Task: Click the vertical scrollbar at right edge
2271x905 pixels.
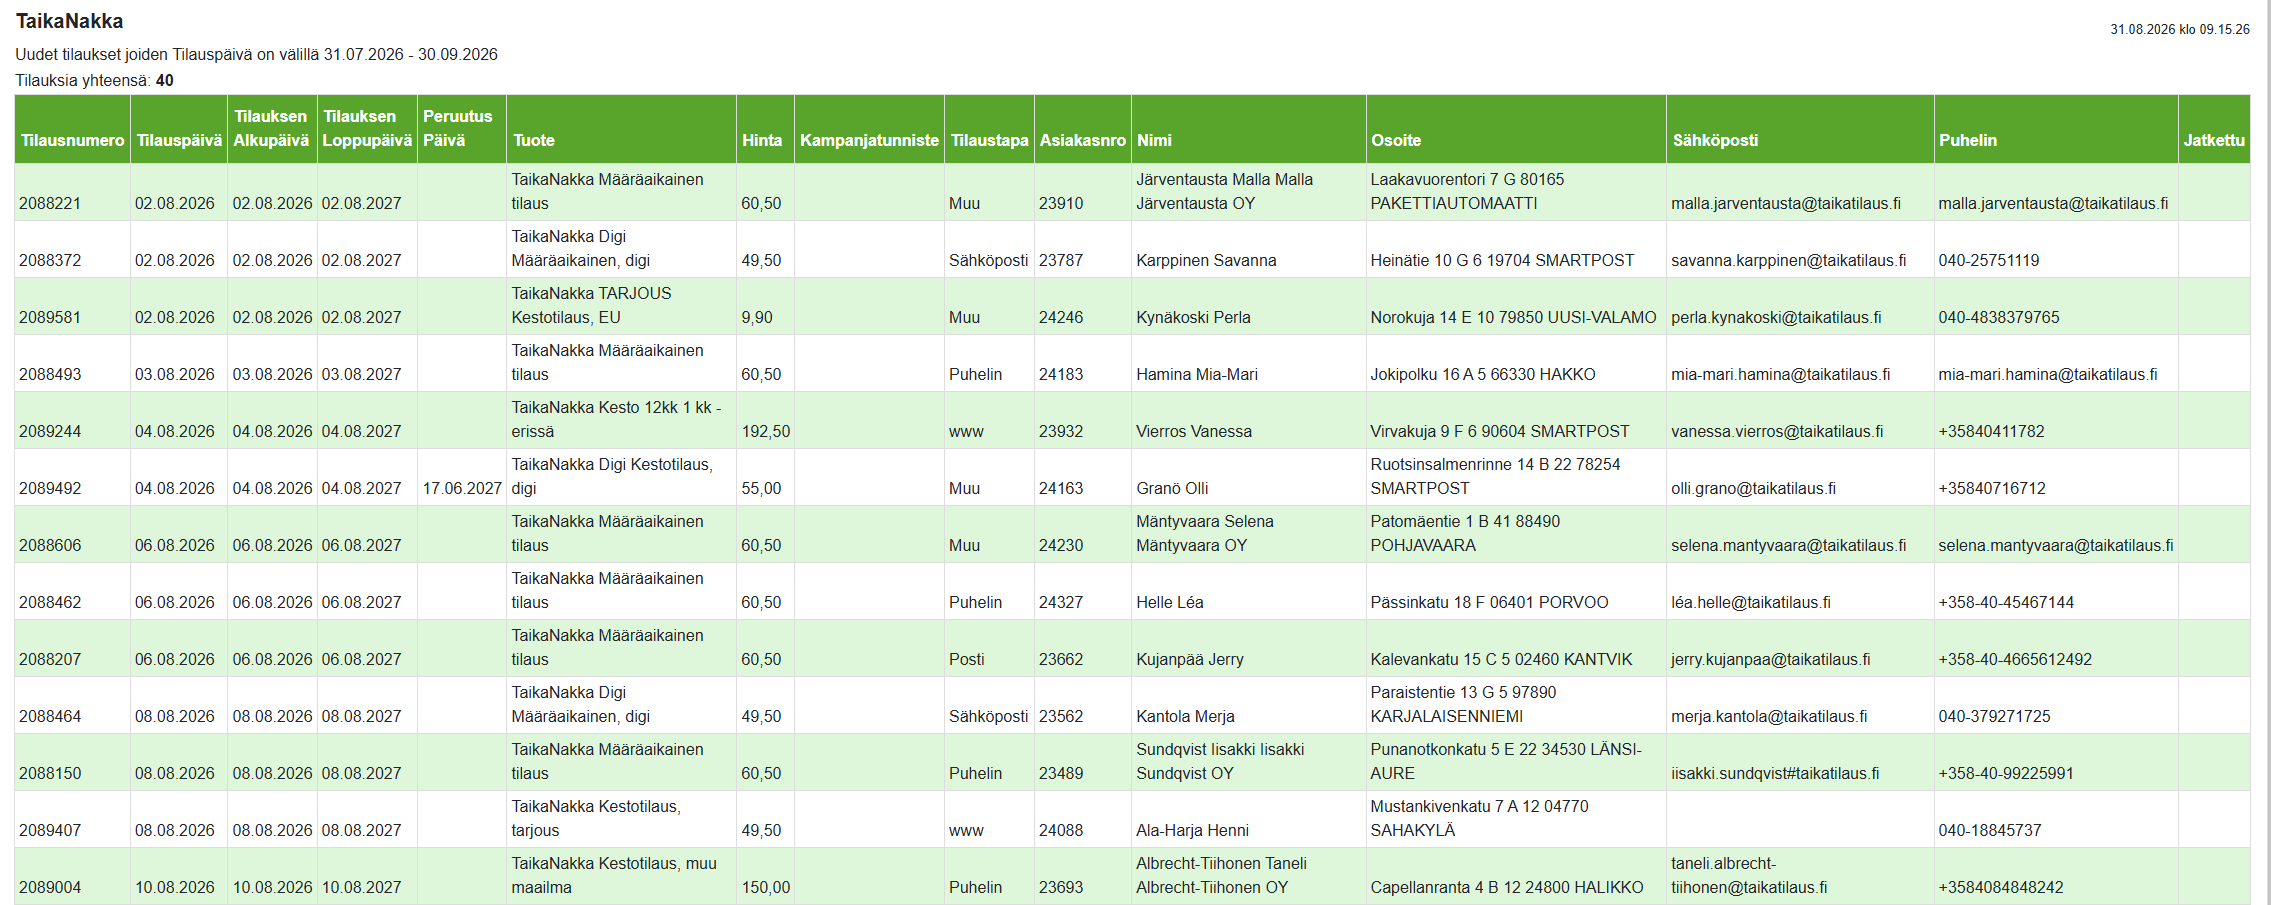Action: click(x=2267, y=452)
